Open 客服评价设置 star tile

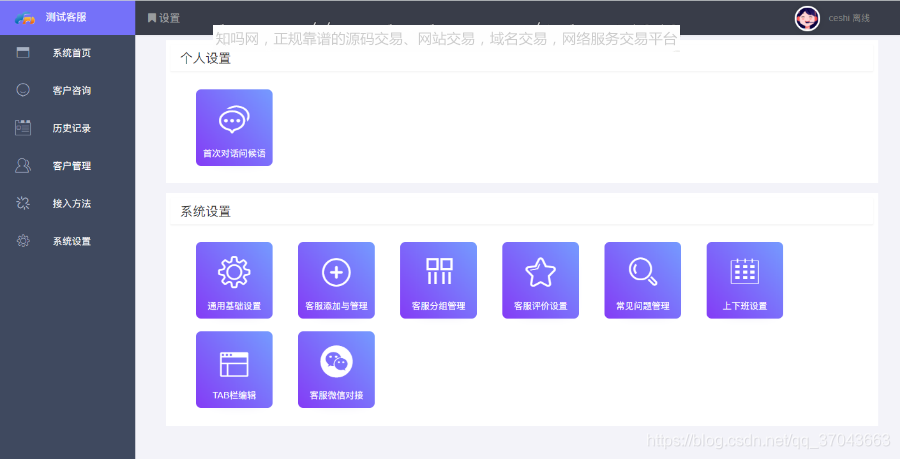tap(541, 280)
